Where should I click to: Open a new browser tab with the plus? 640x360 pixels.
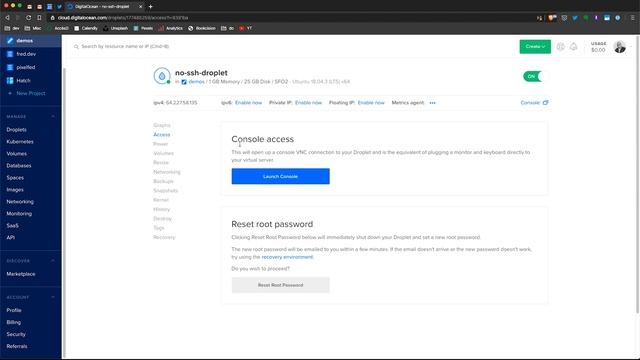(151, 7)
